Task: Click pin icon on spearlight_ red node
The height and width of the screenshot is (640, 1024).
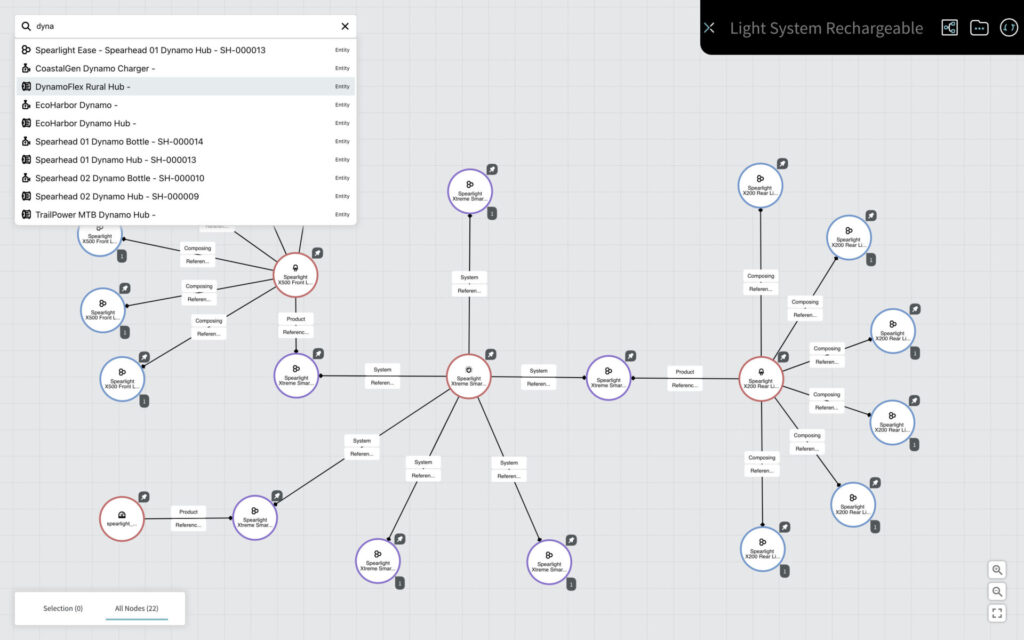Action: pos(144,496)
